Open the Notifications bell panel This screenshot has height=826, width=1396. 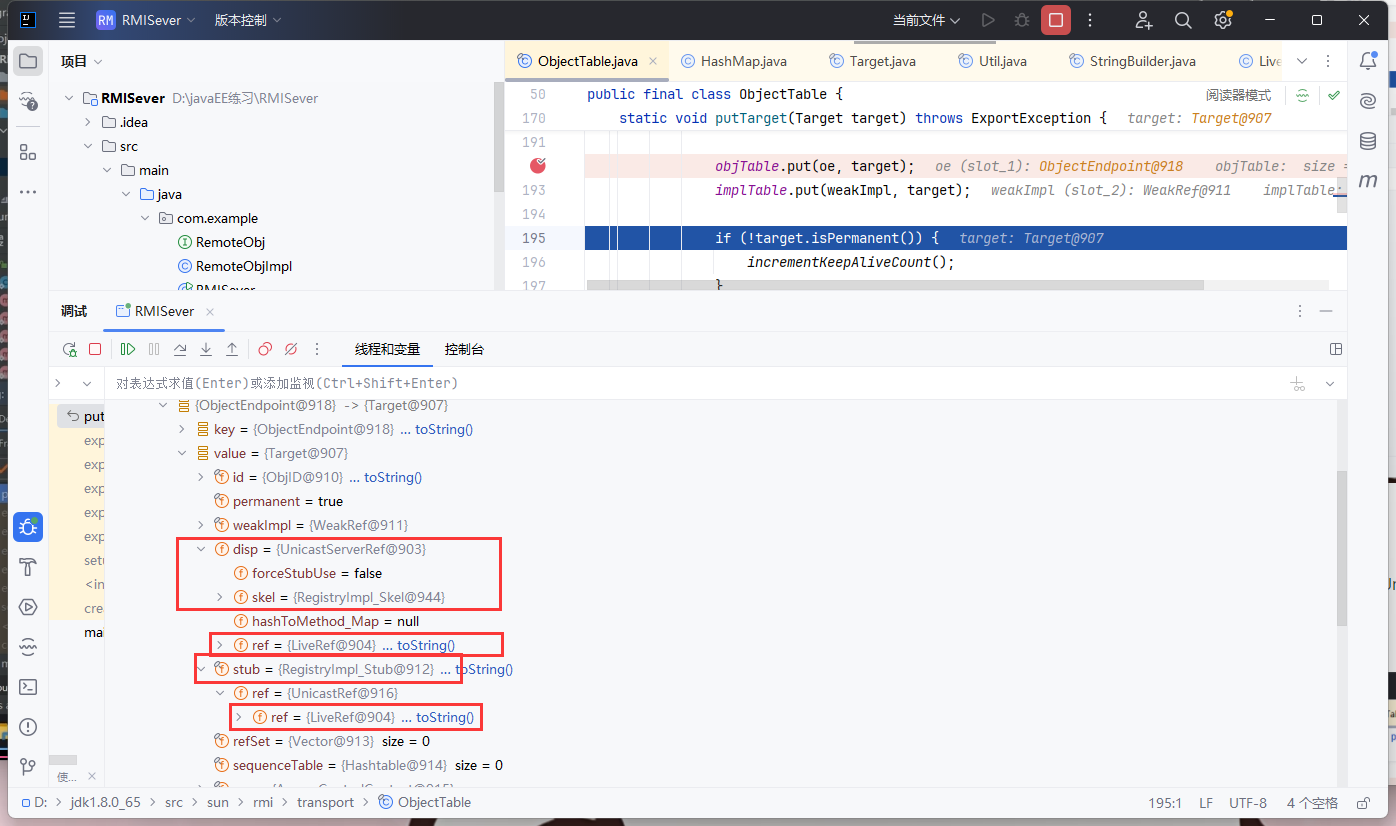click(x=1368, y=61)
